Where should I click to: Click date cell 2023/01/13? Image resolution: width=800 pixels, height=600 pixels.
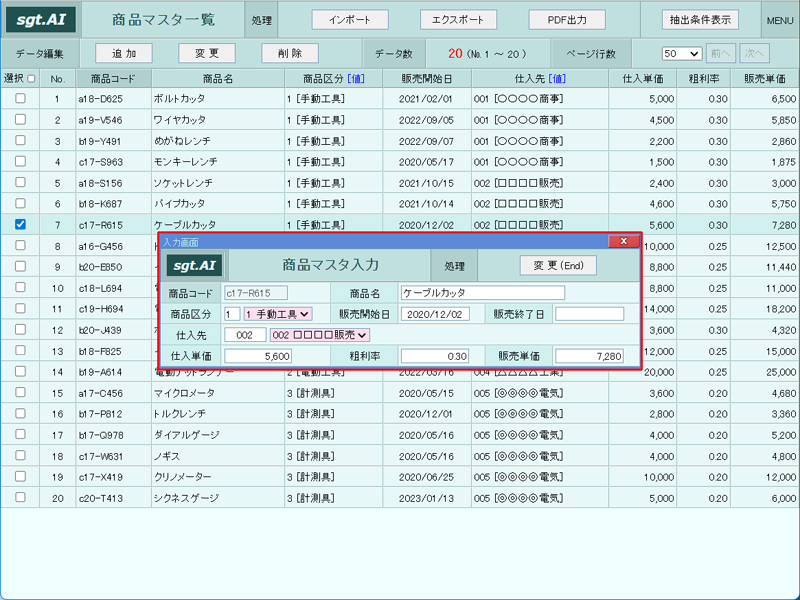point(426,498)
